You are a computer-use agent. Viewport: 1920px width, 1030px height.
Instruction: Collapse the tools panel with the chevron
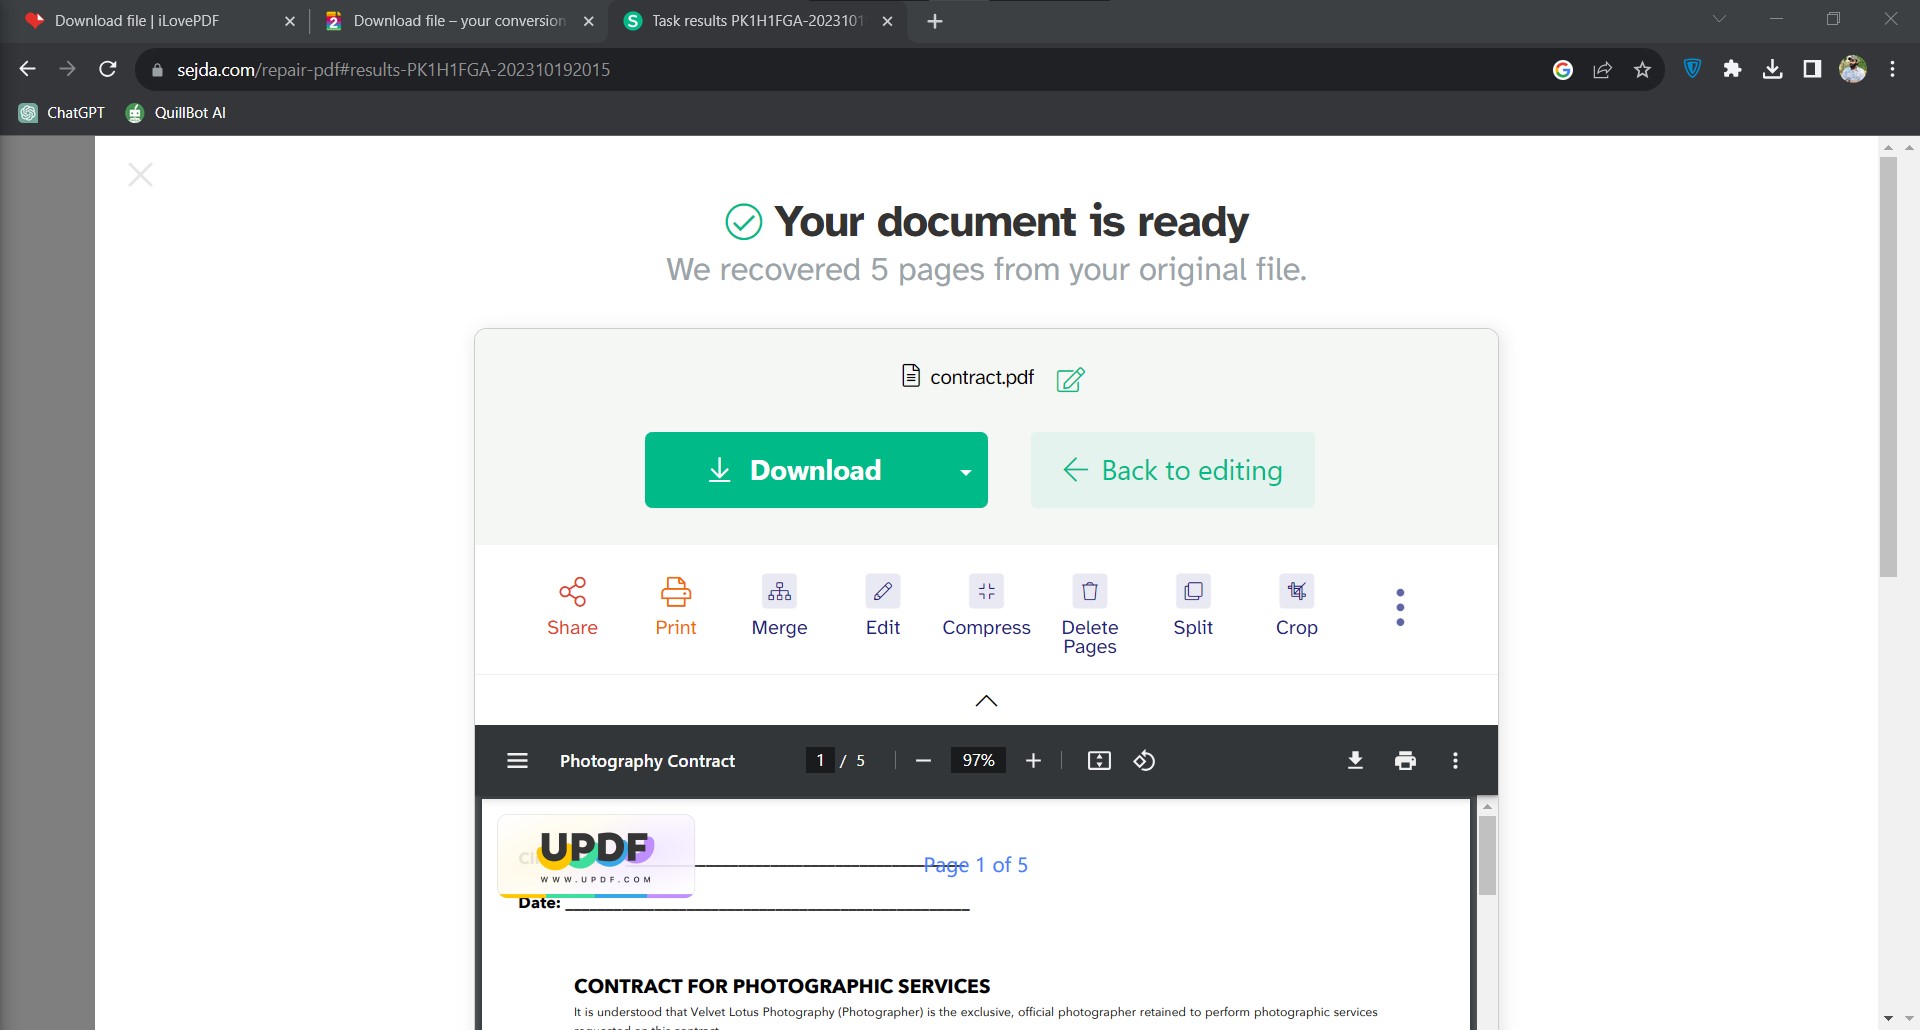[985, 700]
